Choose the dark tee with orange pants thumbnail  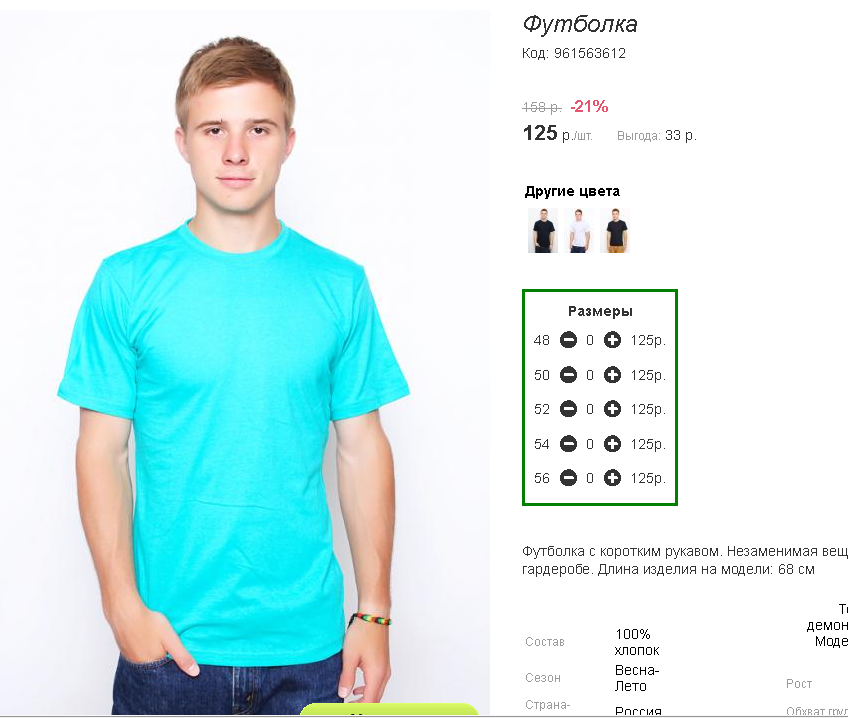[x=615, y=230]
